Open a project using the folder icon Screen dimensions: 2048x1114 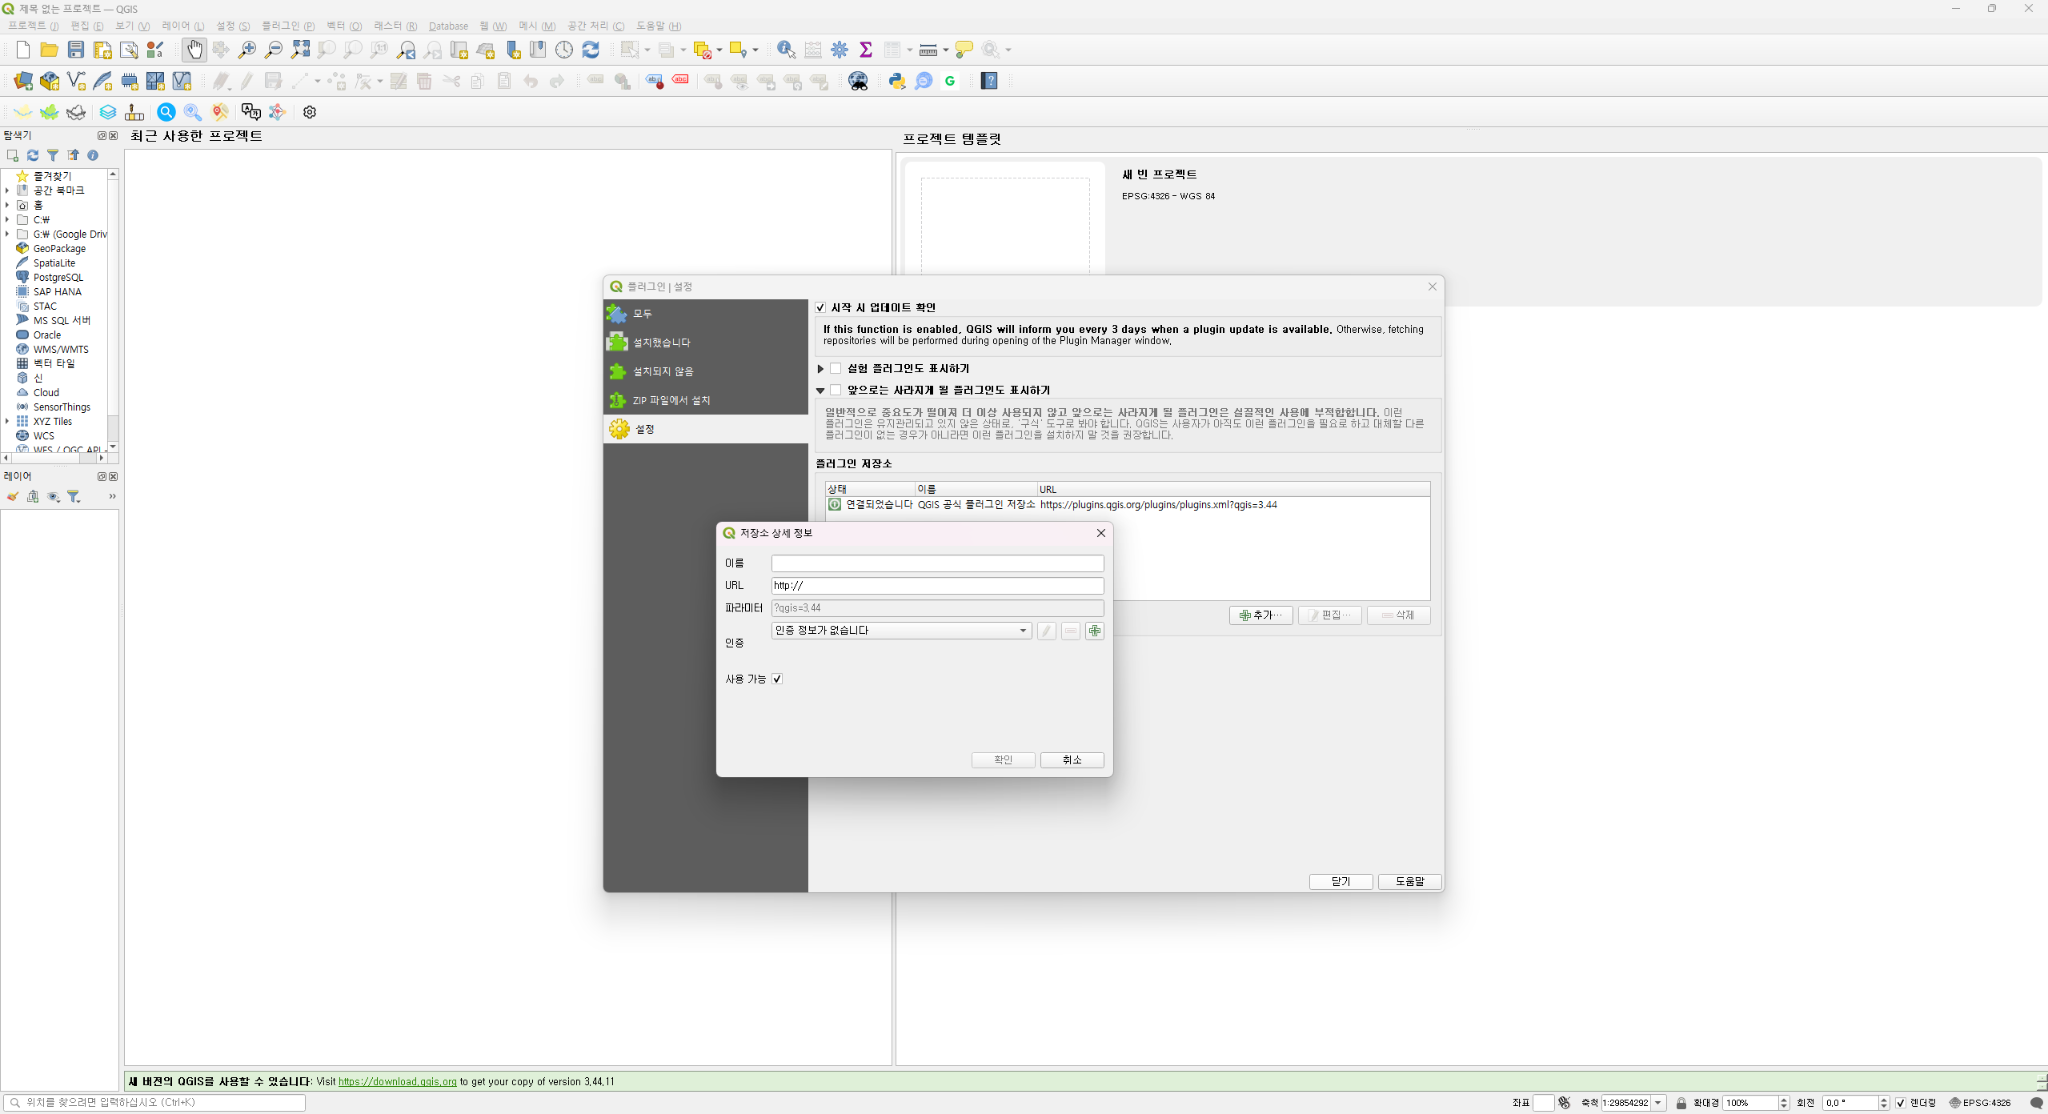(x=49, y=50)
